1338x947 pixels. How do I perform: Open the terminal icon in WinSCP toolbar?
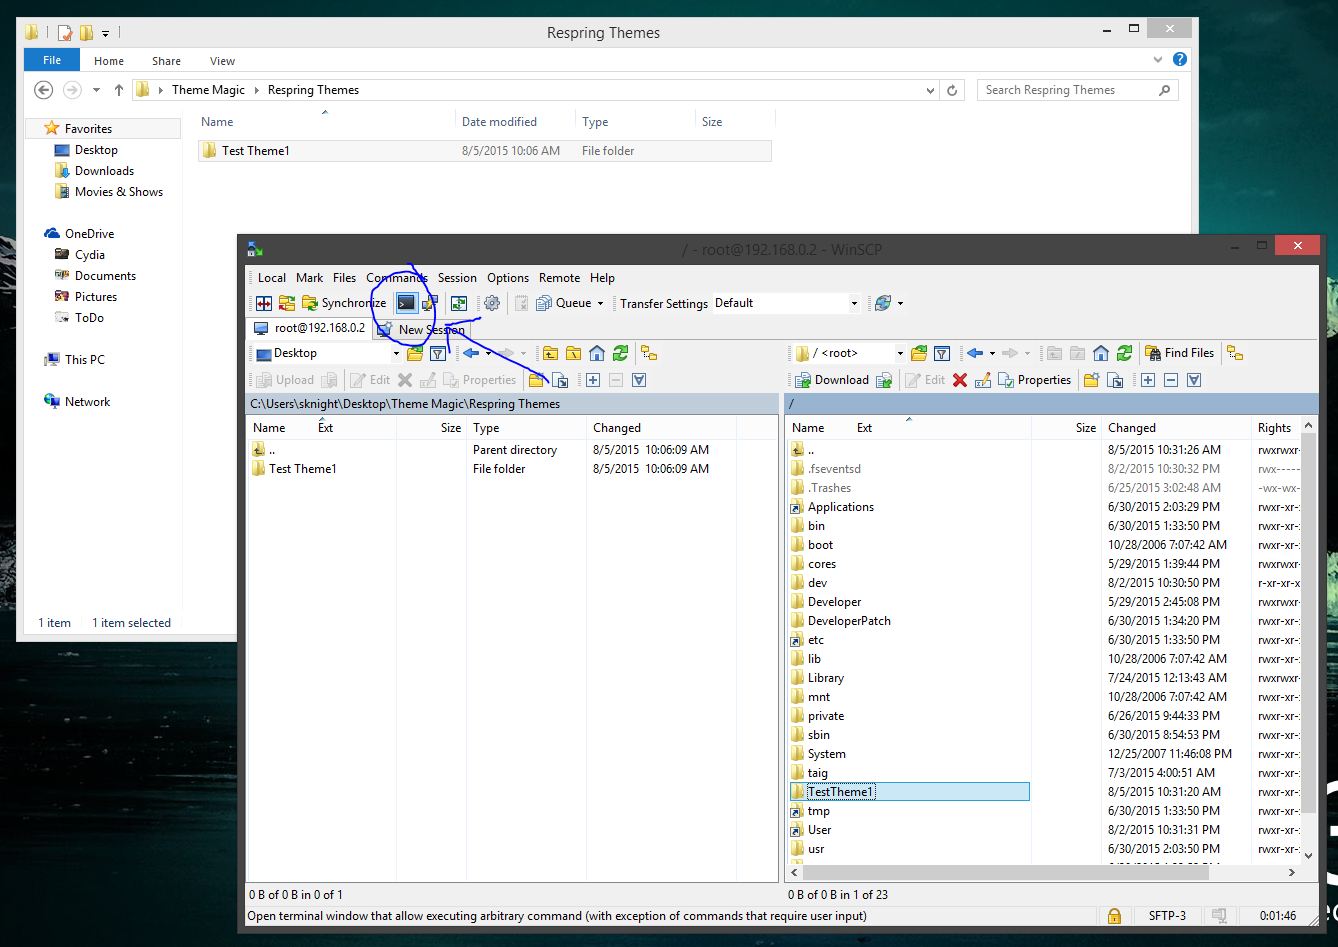[406, 303]
